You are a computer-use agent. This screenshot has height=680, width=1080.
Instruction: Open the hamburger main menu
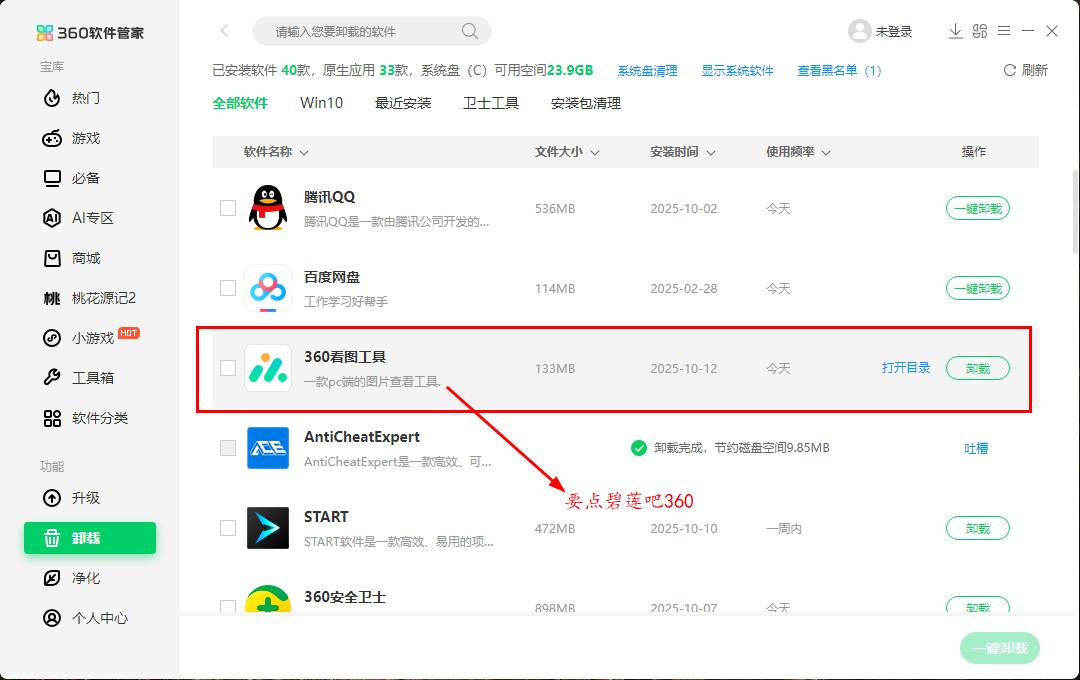point(1004,31)
